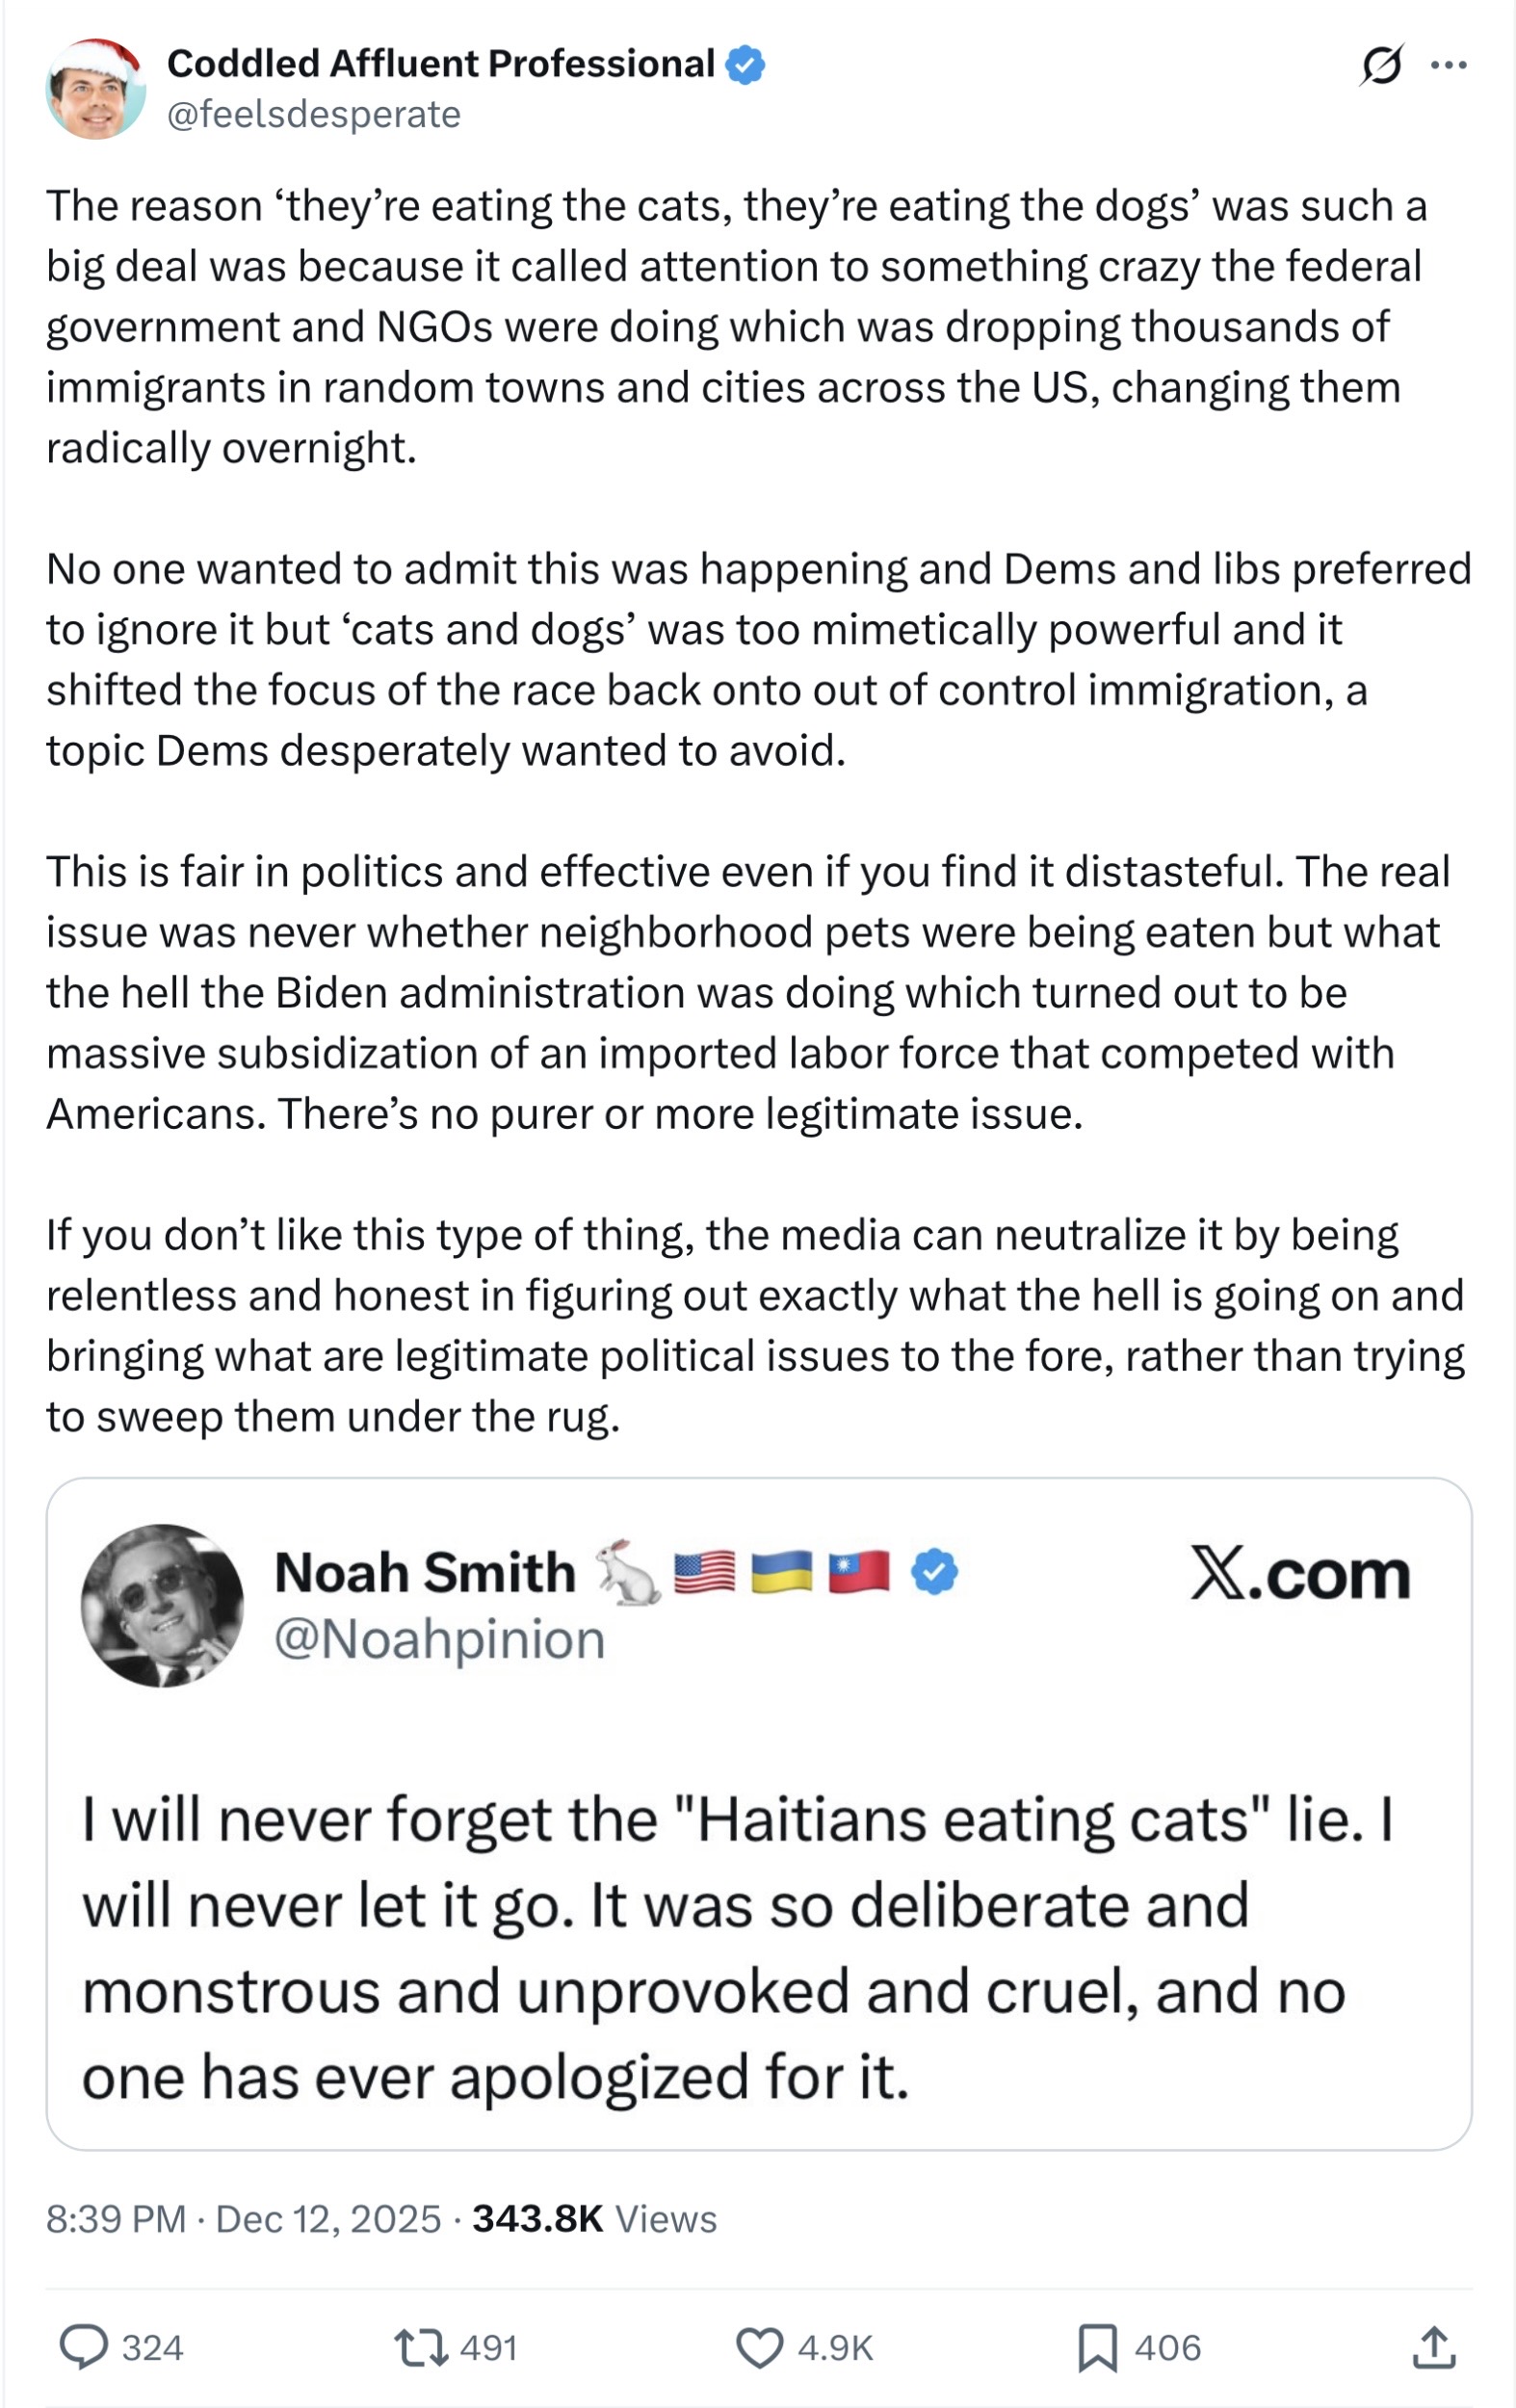The image size is (1516, 2408).
Task: Click the Coddled Affluent Professional display name
Action: (440, 64)
